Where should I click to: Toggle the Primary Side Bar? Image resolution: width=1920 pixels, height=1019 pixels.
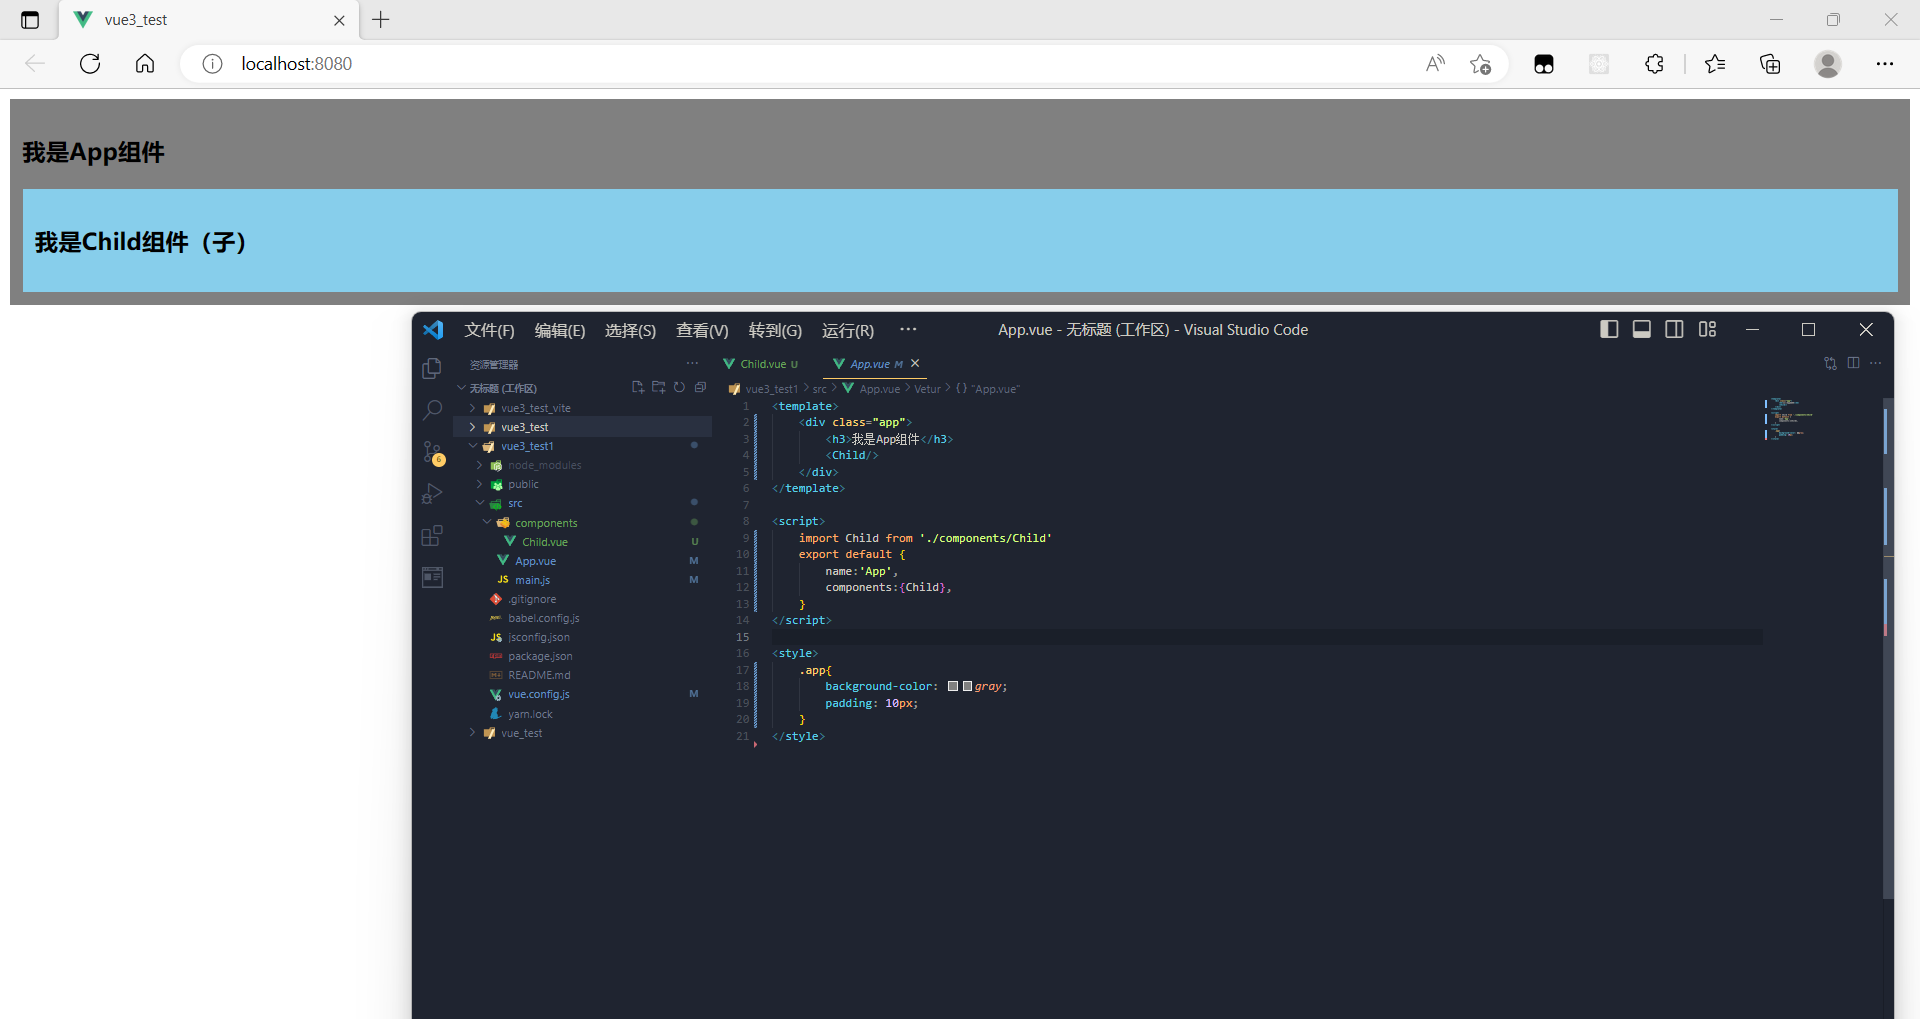click(1608, 329)
